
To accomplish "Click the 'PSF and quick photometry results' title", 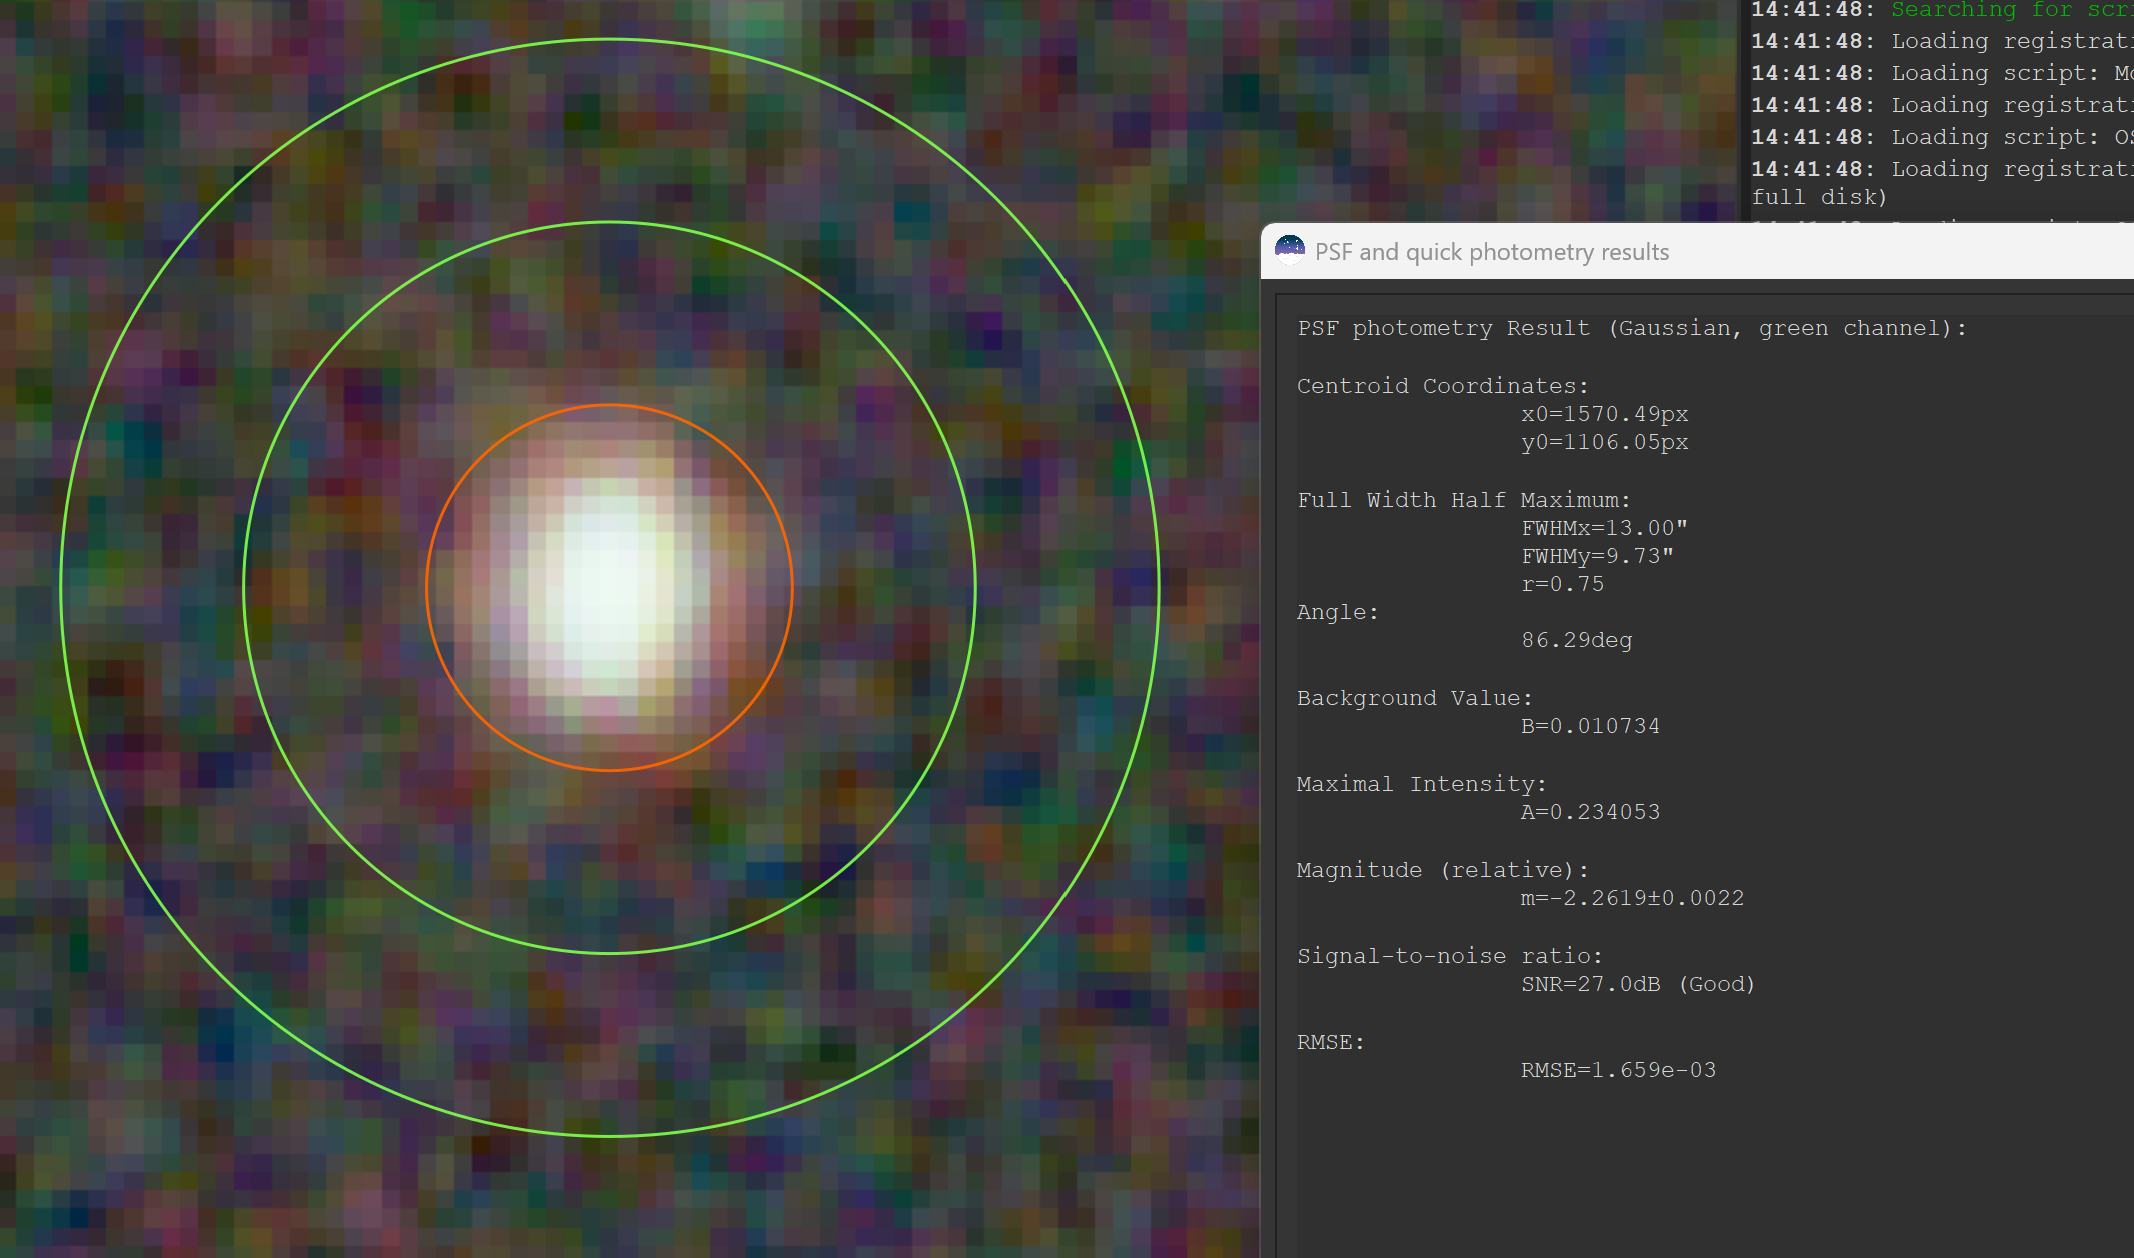I will pyautogui.click(x=1492, y=252).
